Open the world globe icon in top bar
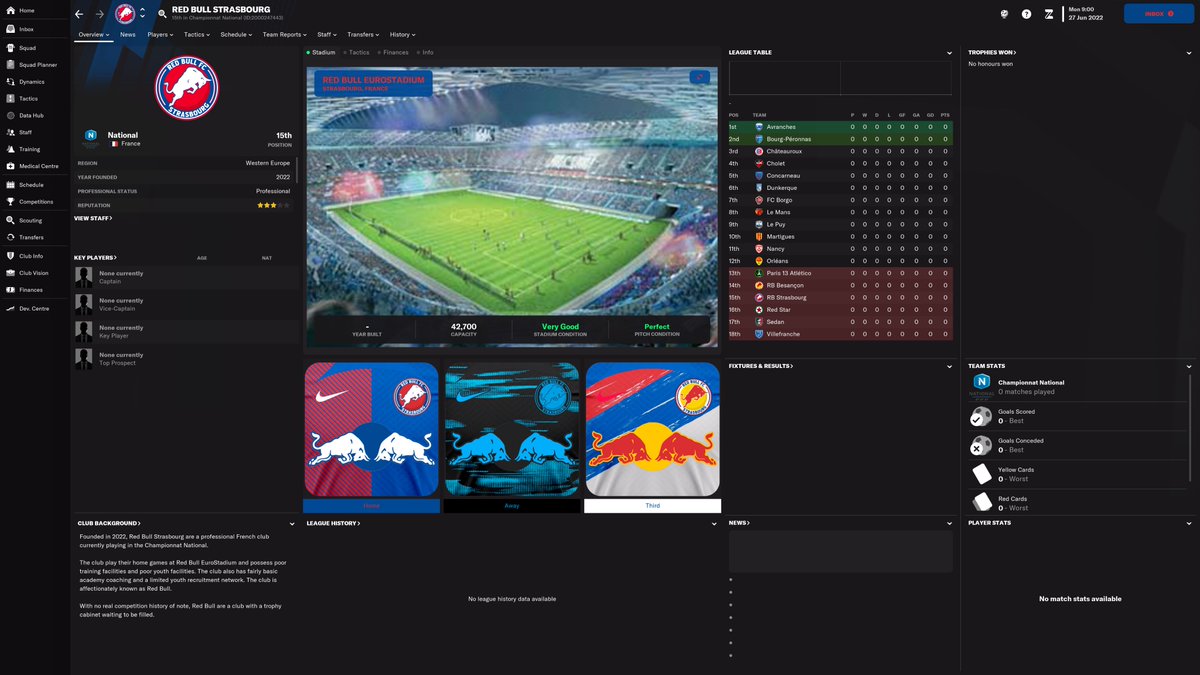1200x675 pixels. (1003, 14)
